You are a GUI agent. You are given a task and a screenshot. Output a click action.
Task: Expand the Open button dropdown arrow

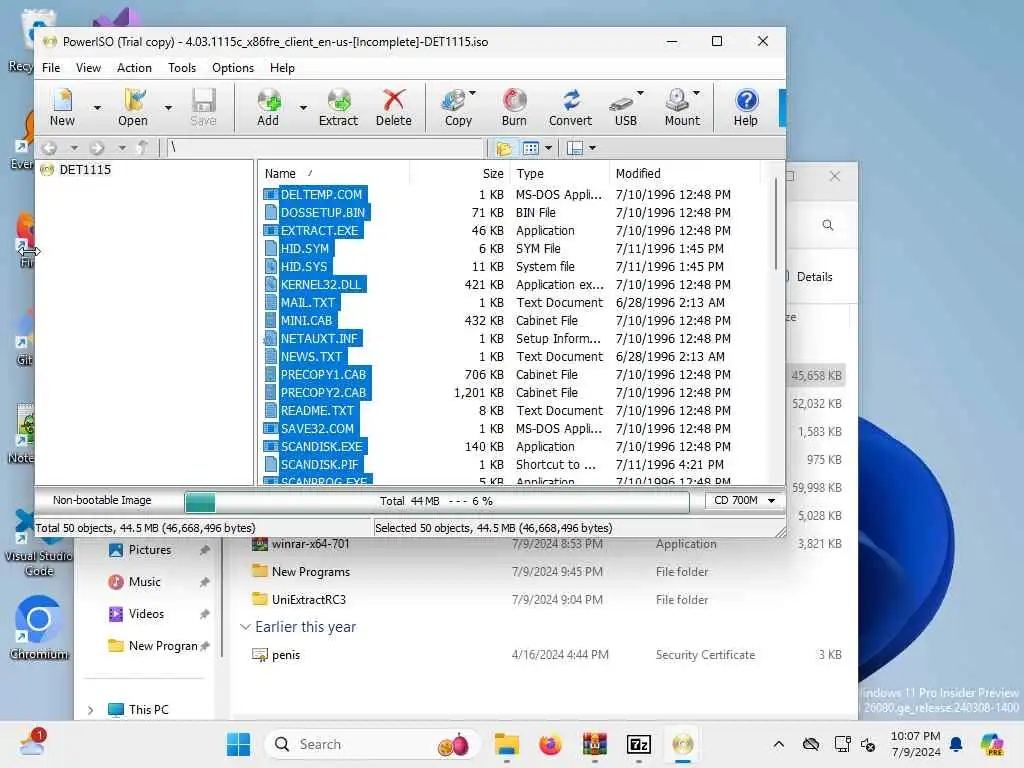pos(168,108)
